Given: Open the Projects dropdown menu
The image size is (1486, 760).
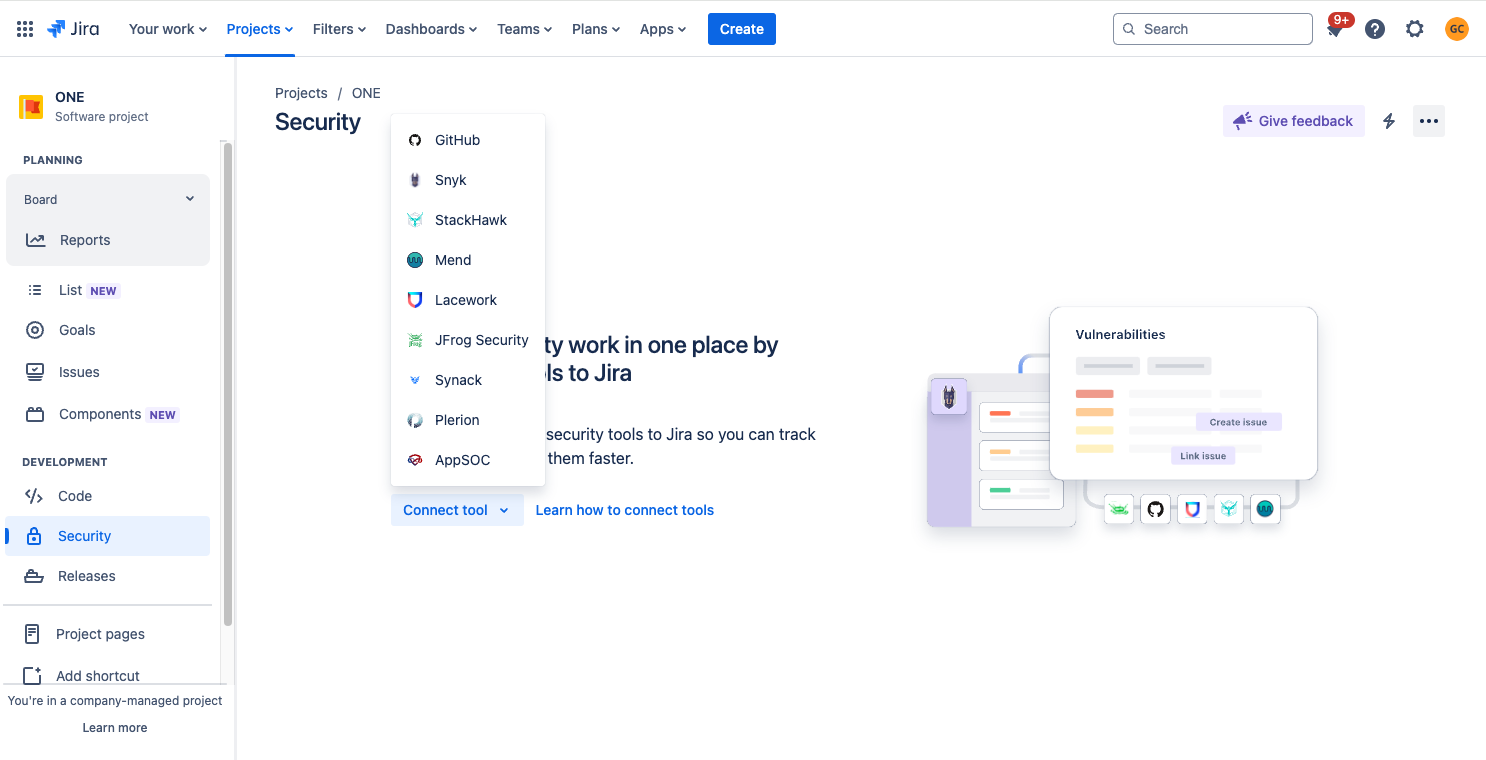Looking at the screenshot, I should pyautogui.click(x=260, y=29).
